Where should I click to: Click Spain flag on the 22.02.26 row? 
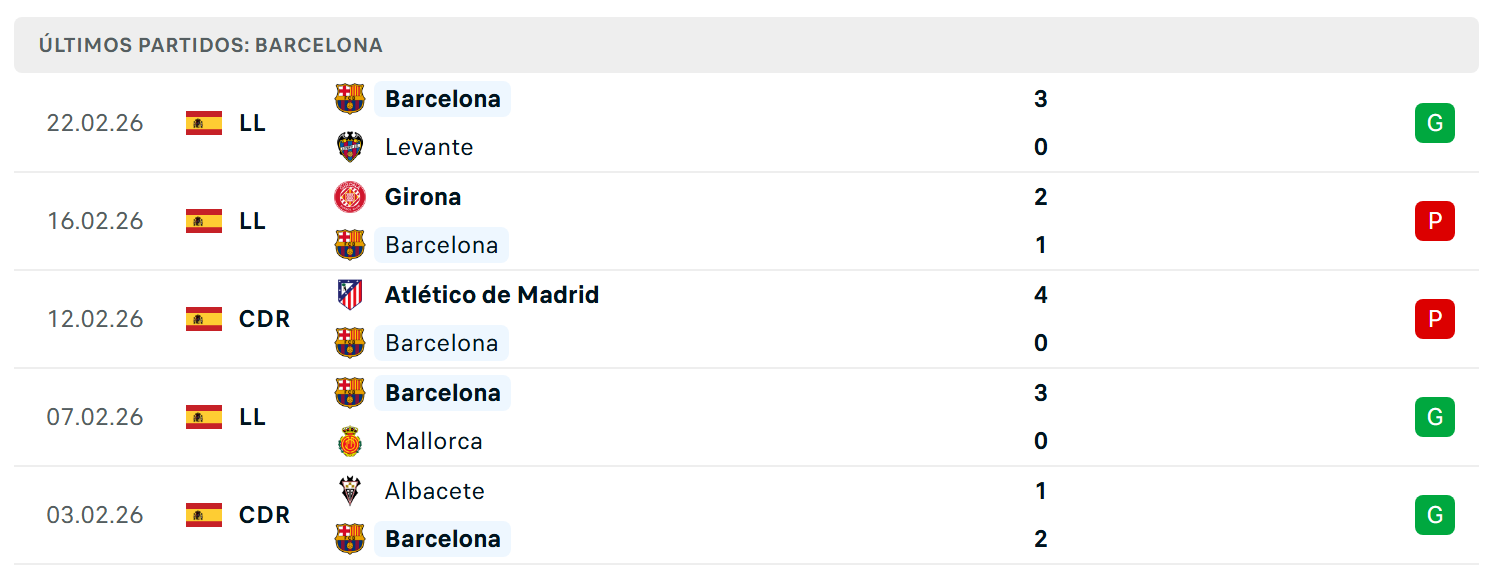pyautogui.click(x=204, y=123)
